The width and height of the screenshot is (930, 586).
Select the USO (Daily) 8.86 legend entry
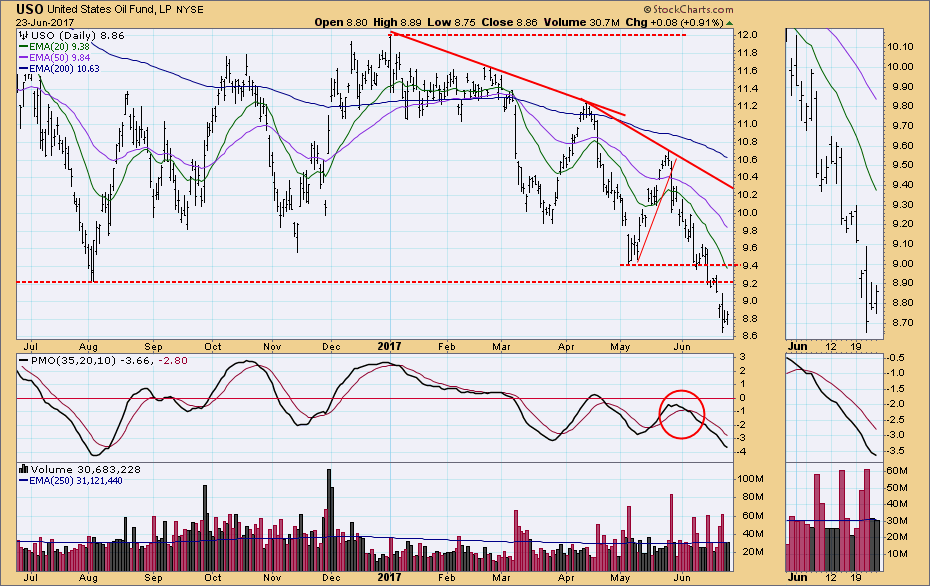78,36
